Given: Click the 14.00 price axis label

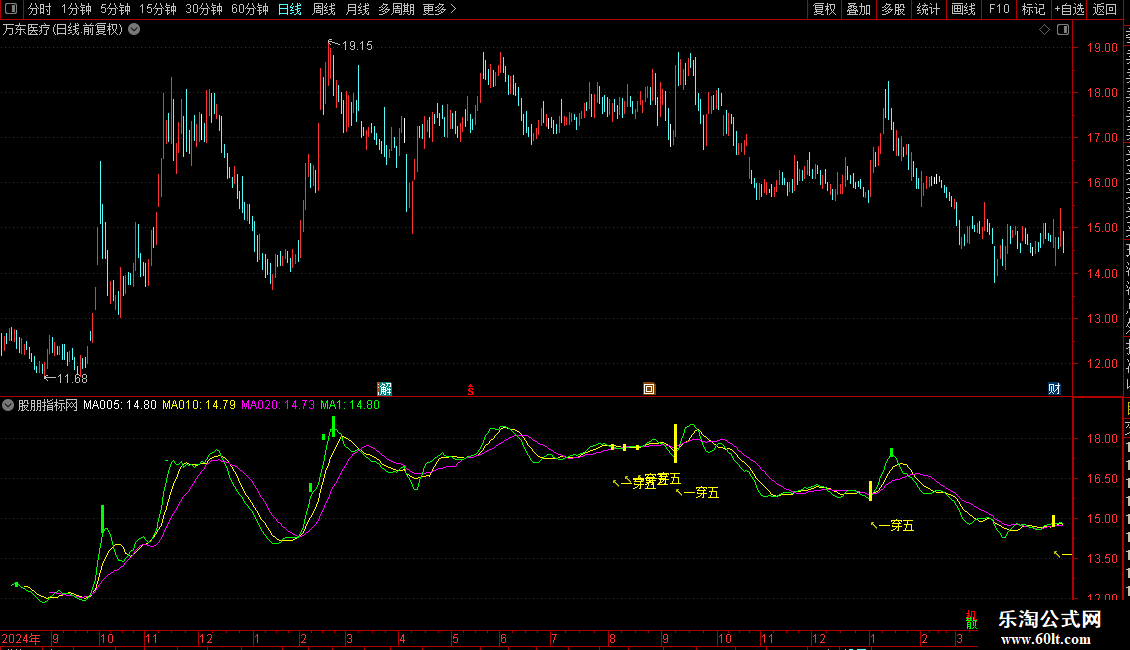Looking at the screenshot, I should [1102, 274].
